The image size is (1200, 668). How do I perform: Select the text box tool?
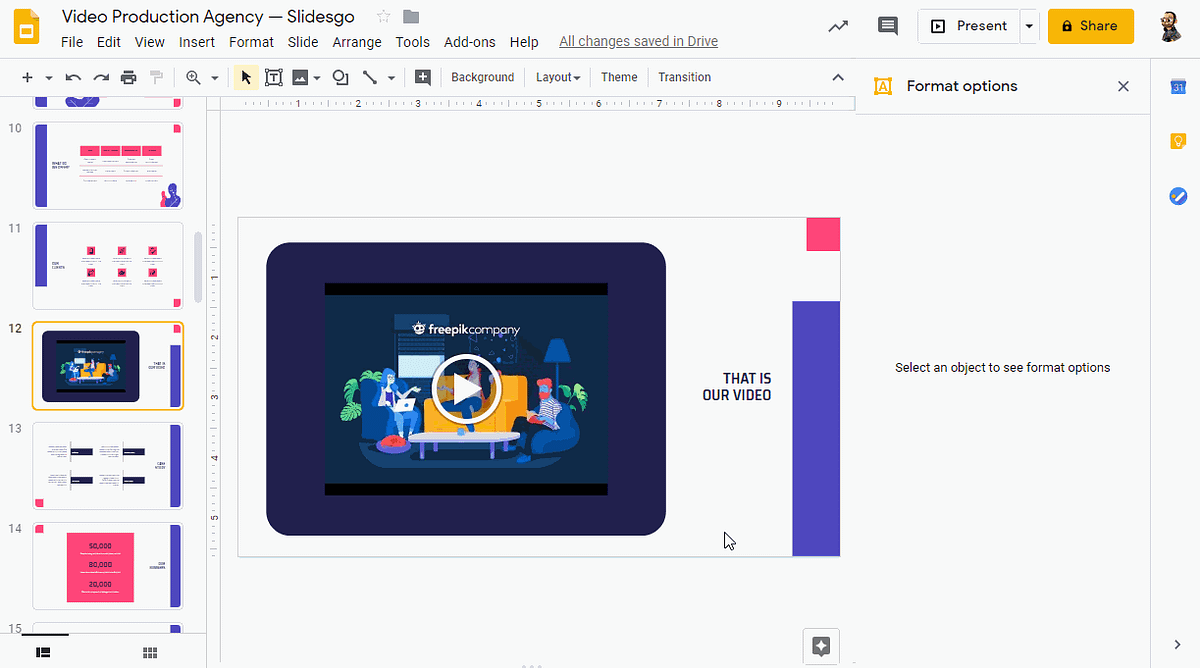tap(274, 77)
